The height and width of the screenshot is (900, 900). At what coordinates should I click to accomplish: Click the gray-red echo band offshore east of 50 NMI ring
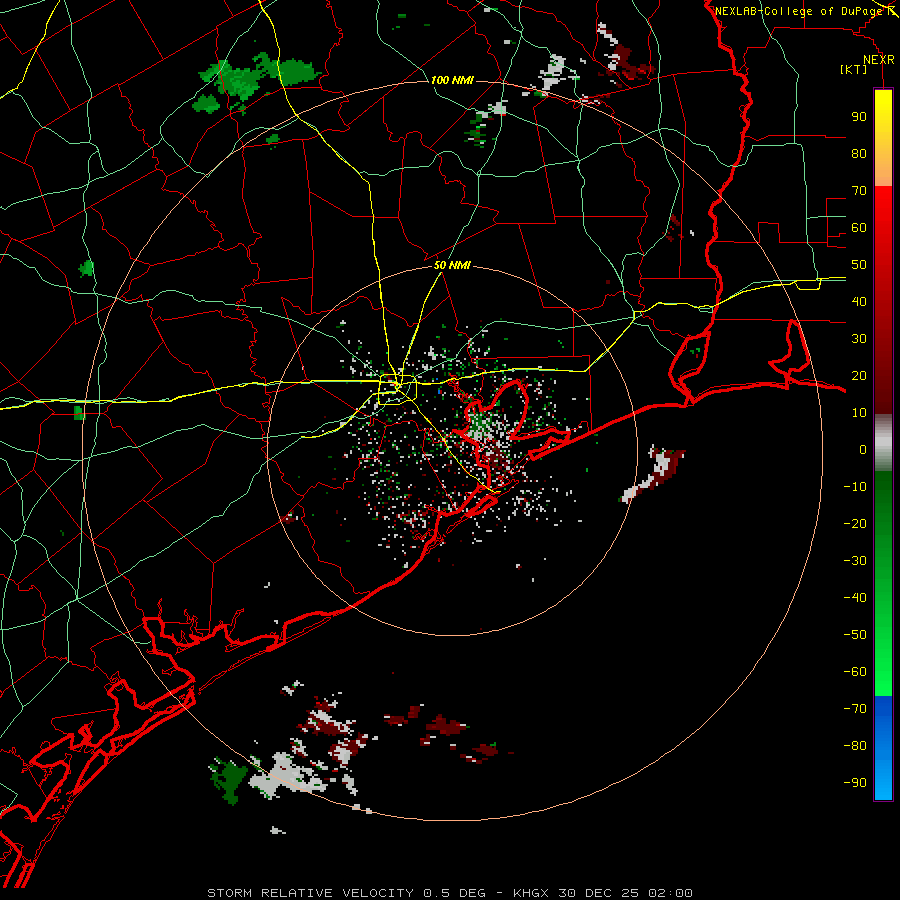point(652,474)
